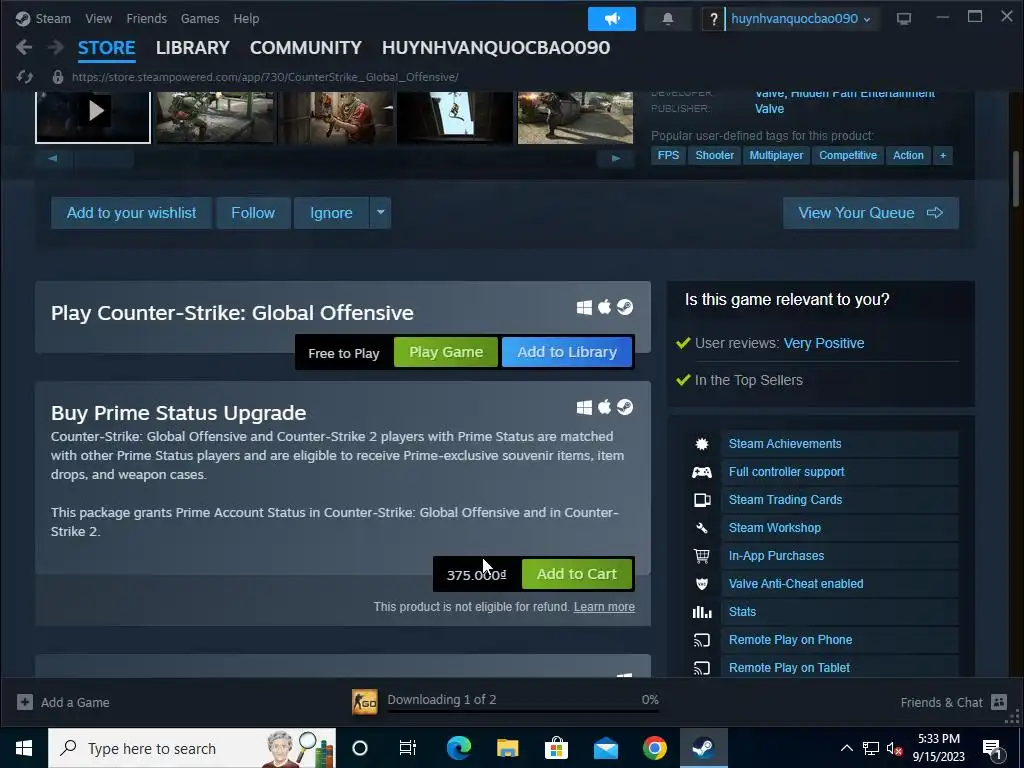Click the page vertical scrollbar
The height and width of the screenshot is (768, 1024).
[1016, 180]
